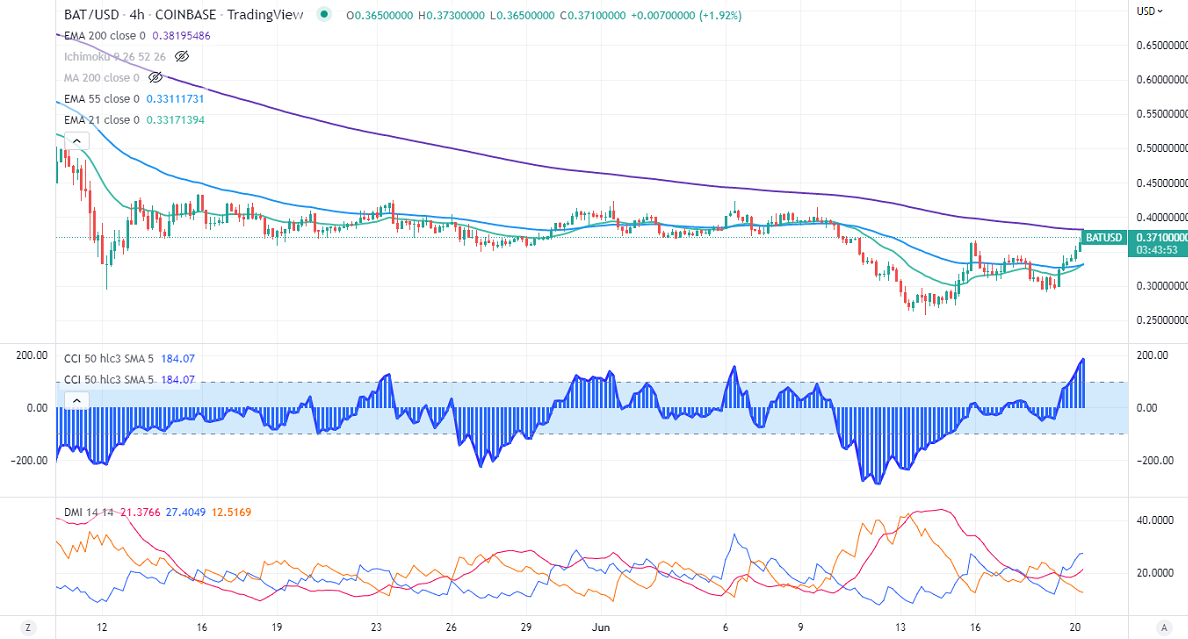Select the EMA 200 close indicator label
The height and width of the screenshot is (639, 1188).
tap(105, 36)
